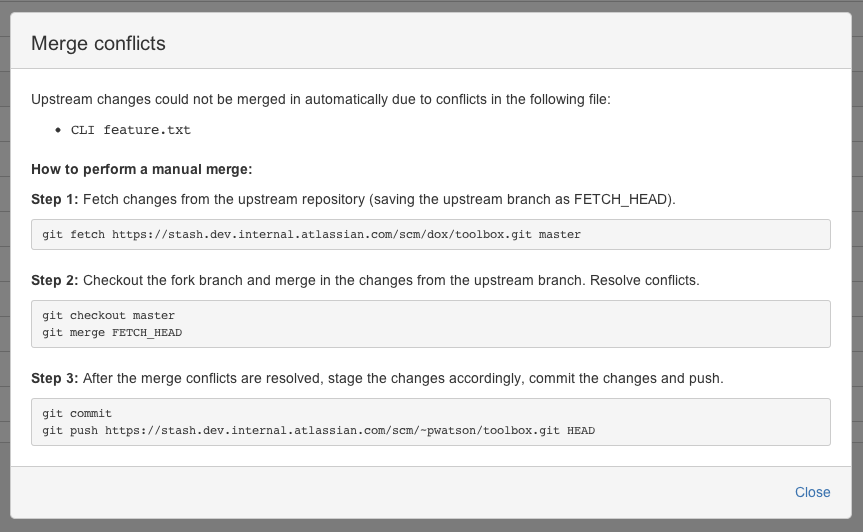
Task: Click the bullet point before the file name
Action: click(x=60, y=130)
